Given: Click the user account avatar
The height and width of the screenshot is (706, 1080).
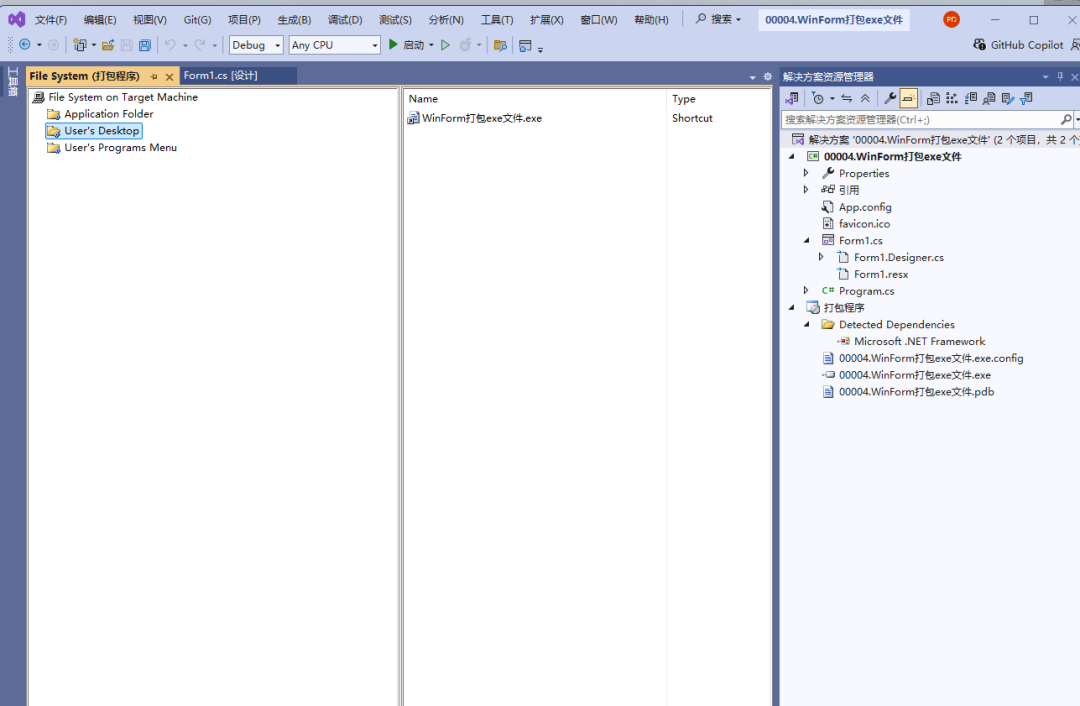Looking at the screenshot, I should [x=951, y=19].
